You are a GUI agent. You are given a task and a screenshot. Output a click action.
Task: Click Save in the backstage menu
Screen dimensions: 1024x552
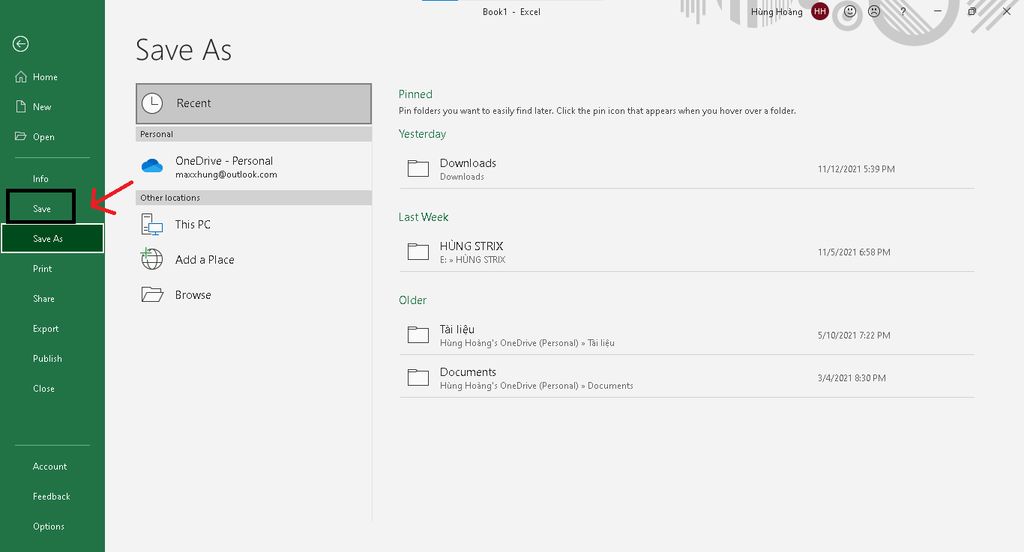point(42,209)
